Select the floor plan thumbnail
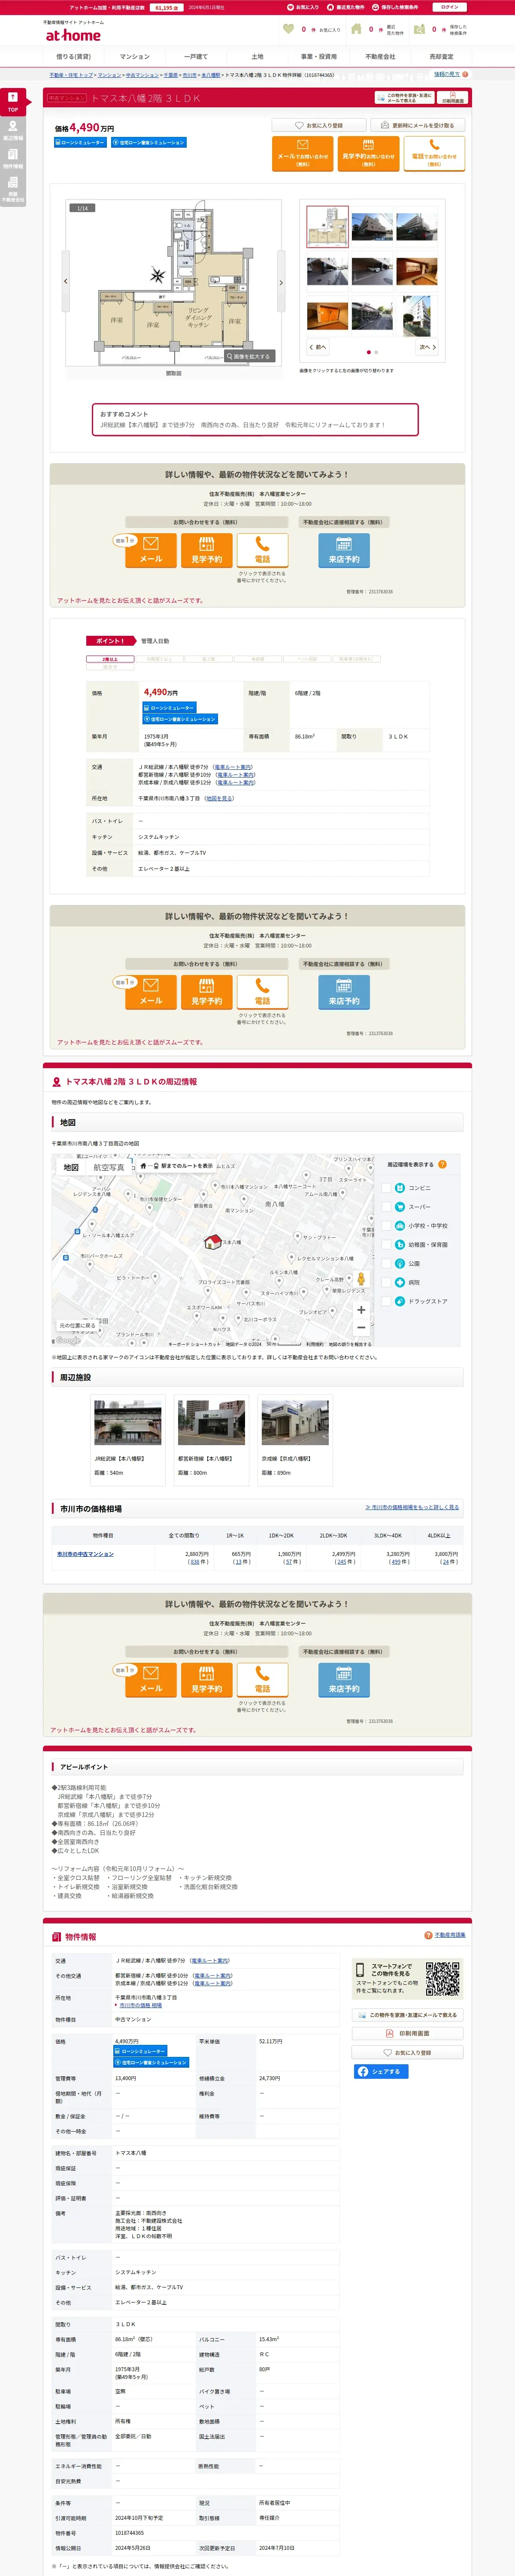 coord(327,227)
